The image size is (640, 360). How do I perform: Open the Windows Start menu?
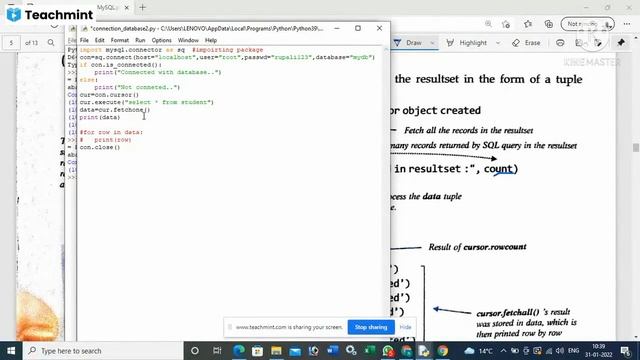11,351
